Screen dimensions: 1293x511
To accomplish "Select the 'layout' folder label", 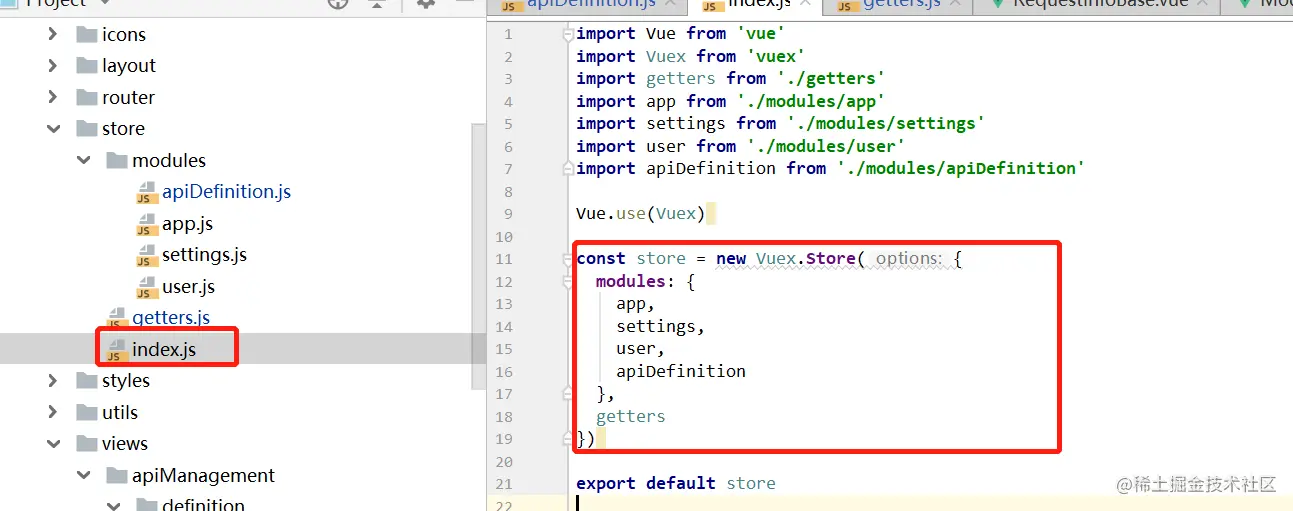I will pyautogui.click(x=129, y=66).
